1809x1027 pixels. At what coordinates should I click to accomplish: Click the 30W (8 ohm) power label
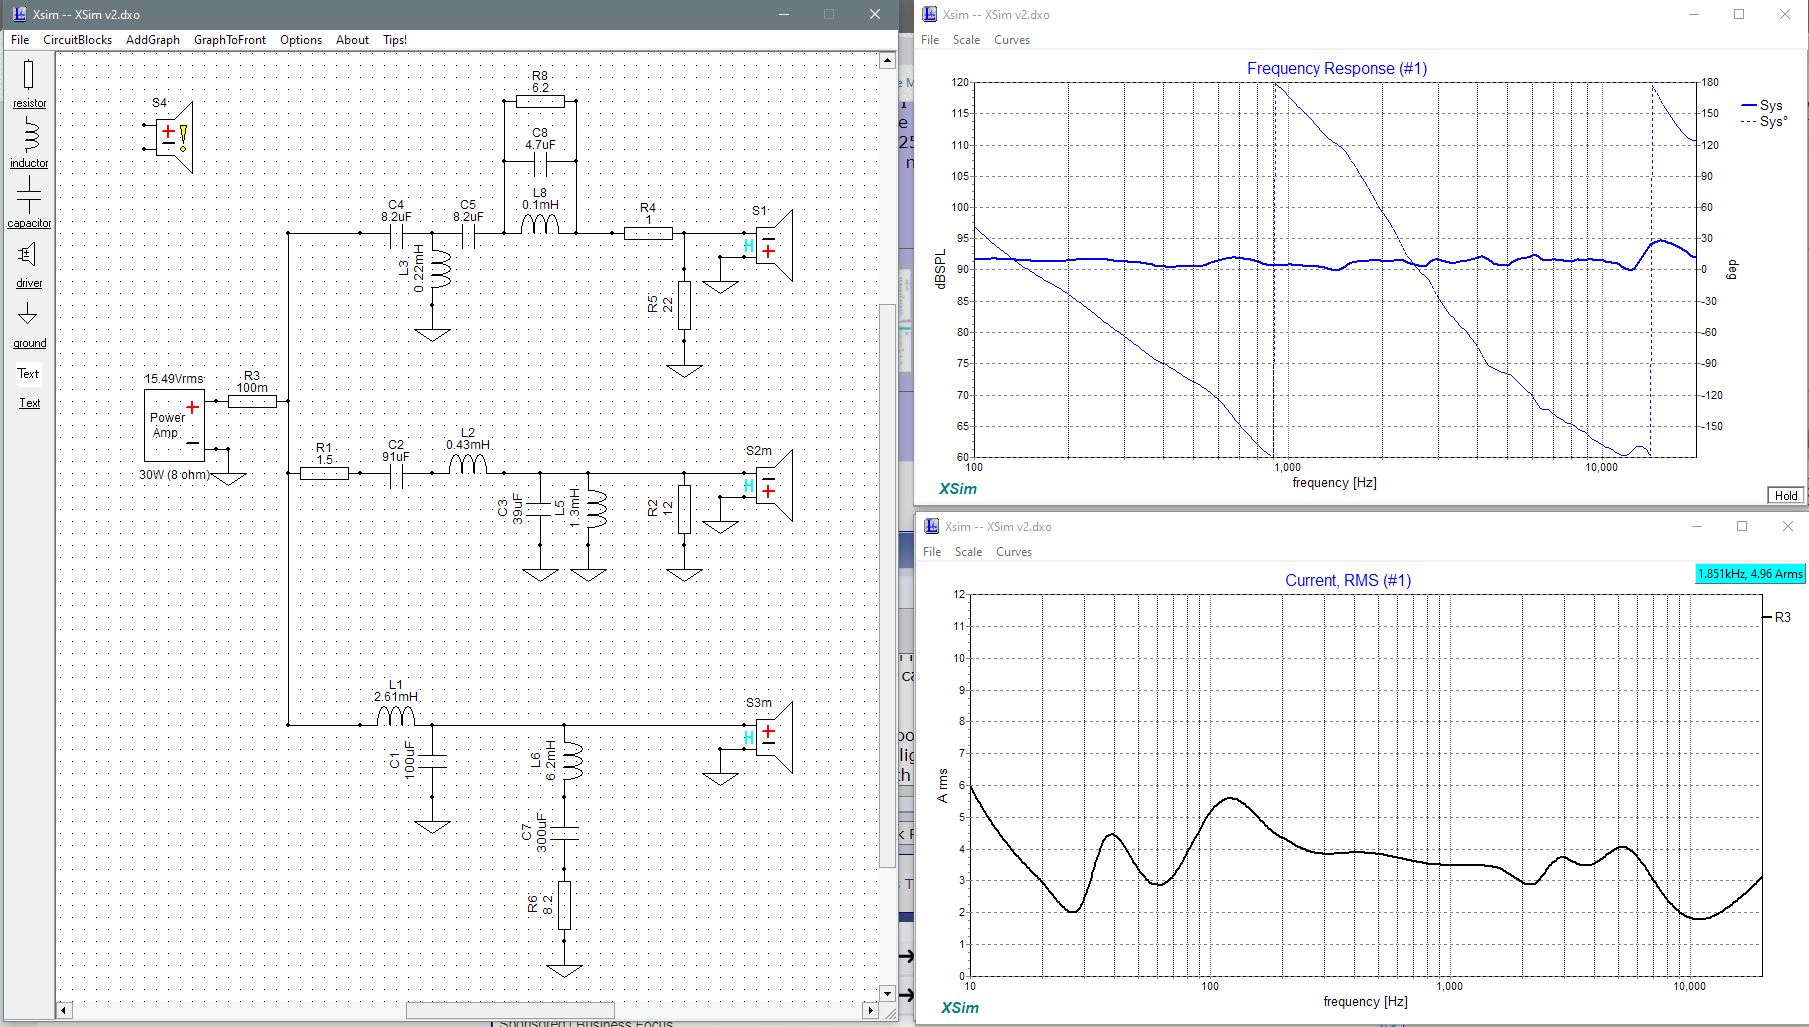(x=175, y=475)
